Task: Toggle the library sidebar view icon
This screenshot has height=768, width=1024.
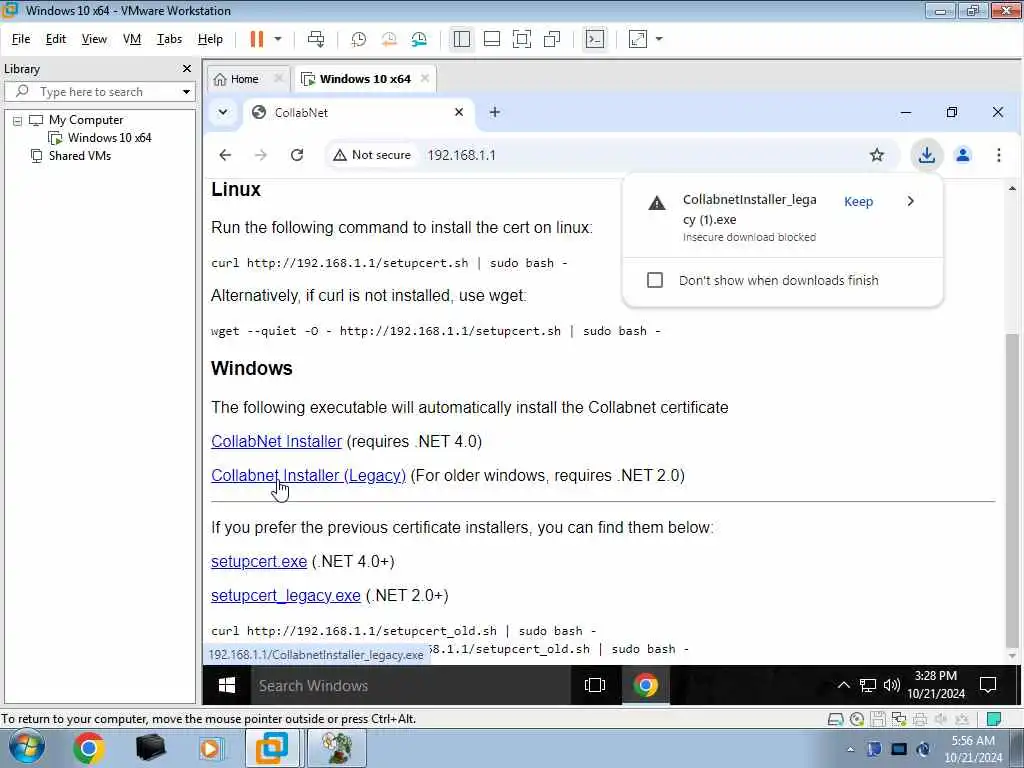Action: (462, 39)
